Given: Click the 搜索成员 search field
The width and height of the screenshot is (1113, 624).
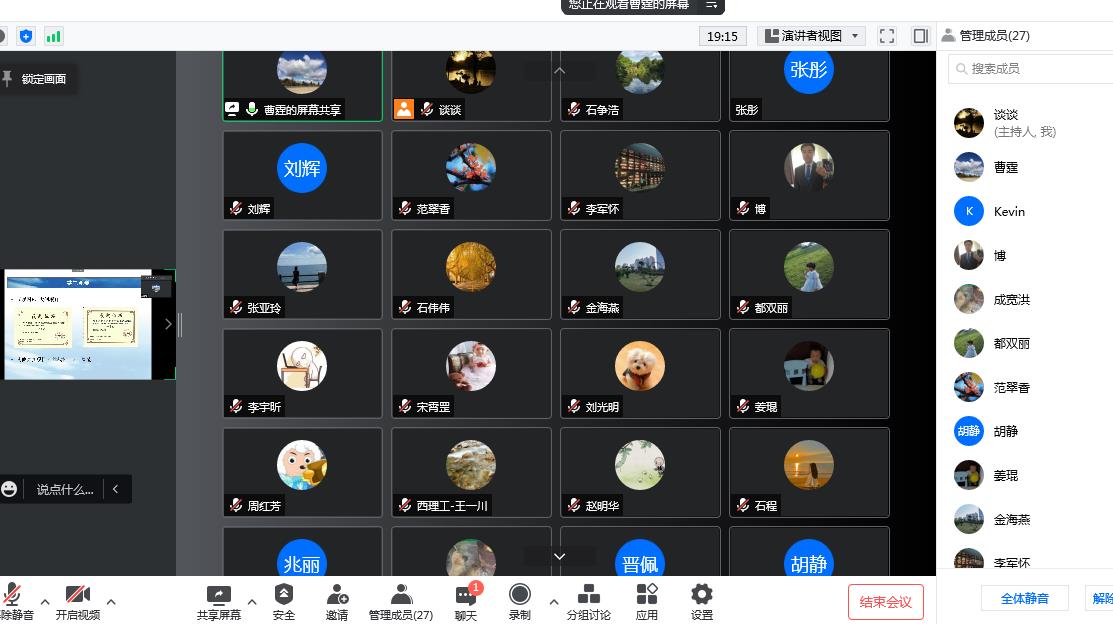Looking at the screenshot, I should tap(1035, 69).
